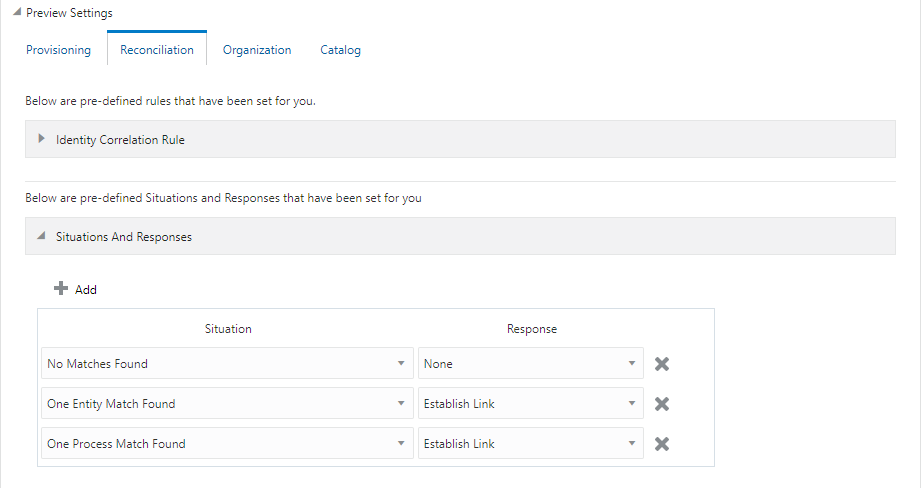Open the One Entity Match Found dropdown
Image resolution: width=924 pixels, height=488 pixels.
point(401,404)
